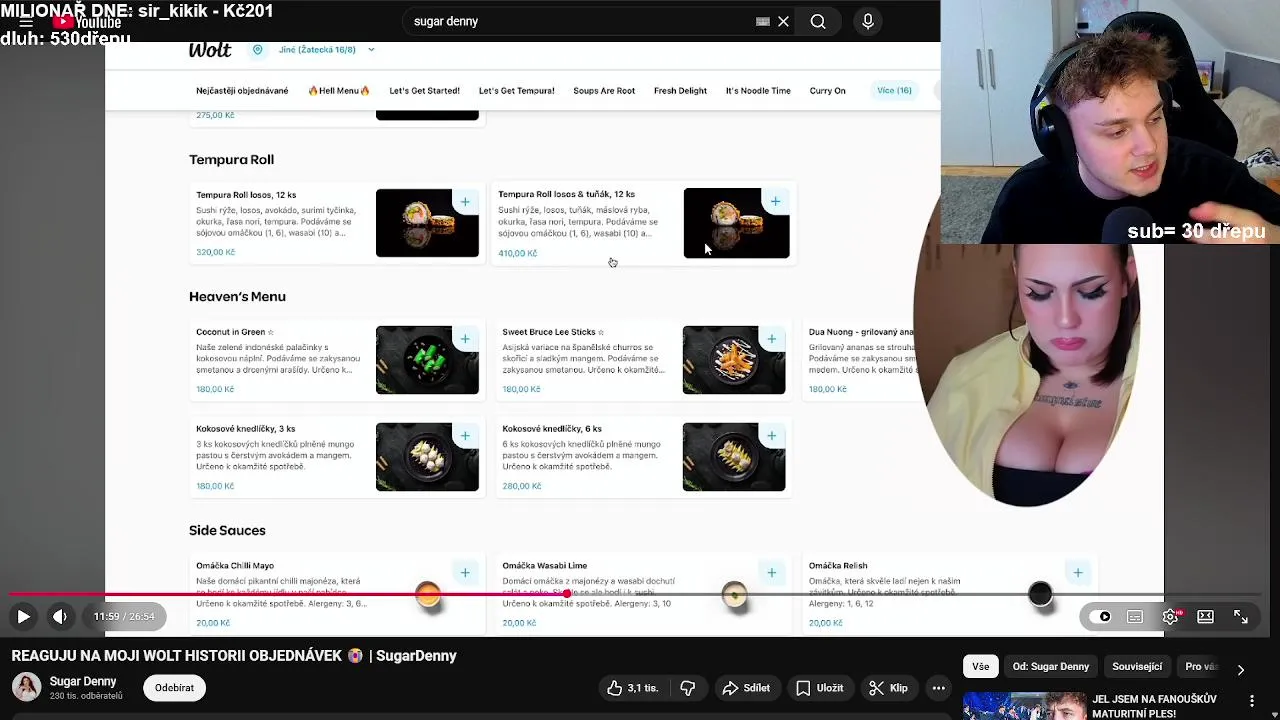Screen dimensions: 1280x720
Task: Add Omáčka Relish to cart
Action: pos(1078,573)
